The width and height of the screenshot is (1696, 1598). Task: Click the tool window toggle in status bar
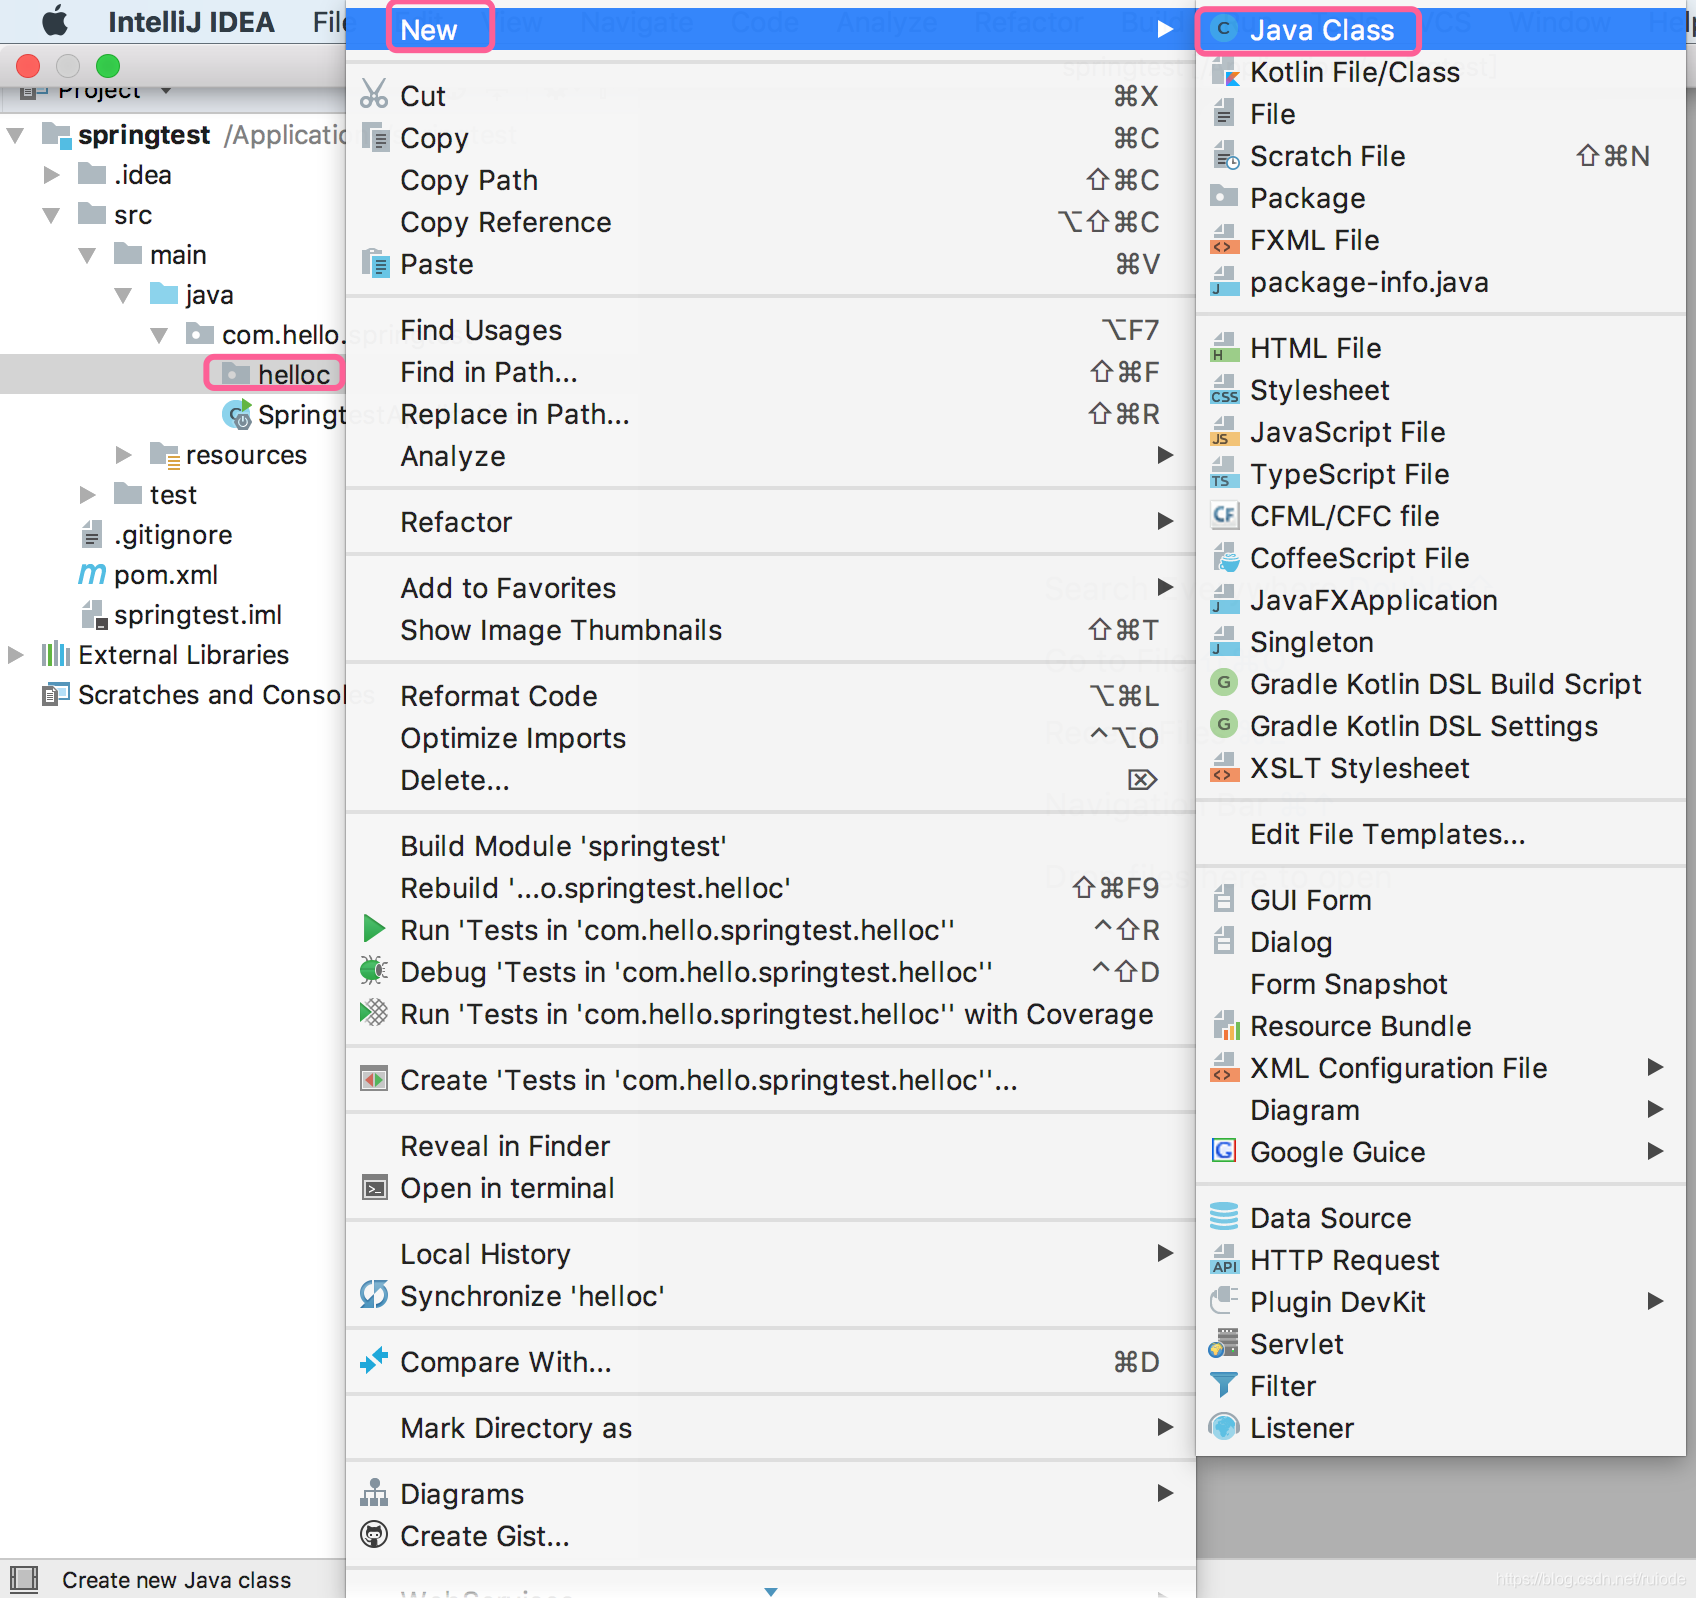point(23,1579)
